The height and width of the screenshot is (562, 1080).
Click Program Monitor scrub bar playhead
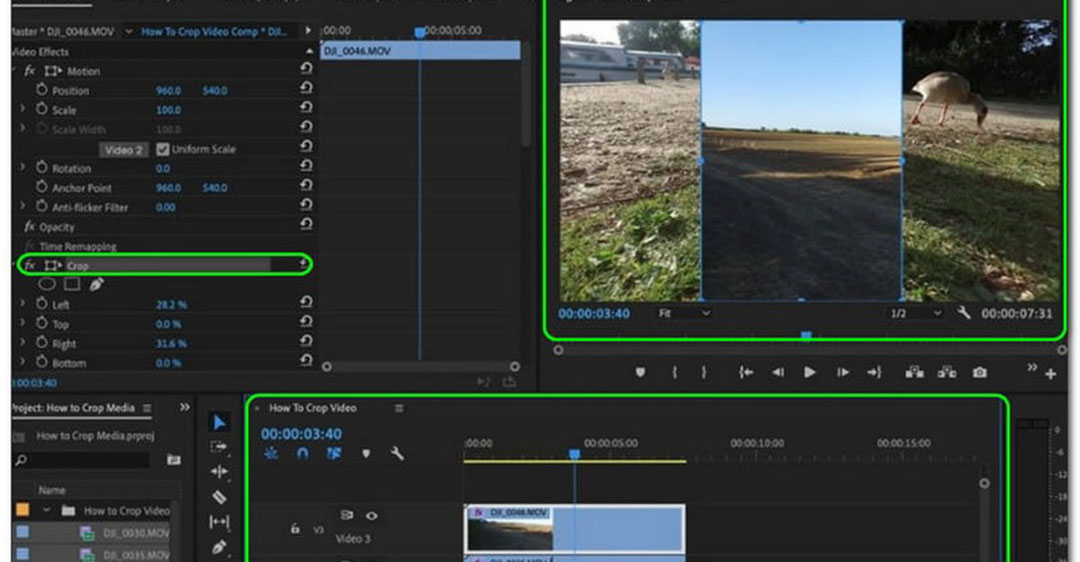[x=806, y=336]
